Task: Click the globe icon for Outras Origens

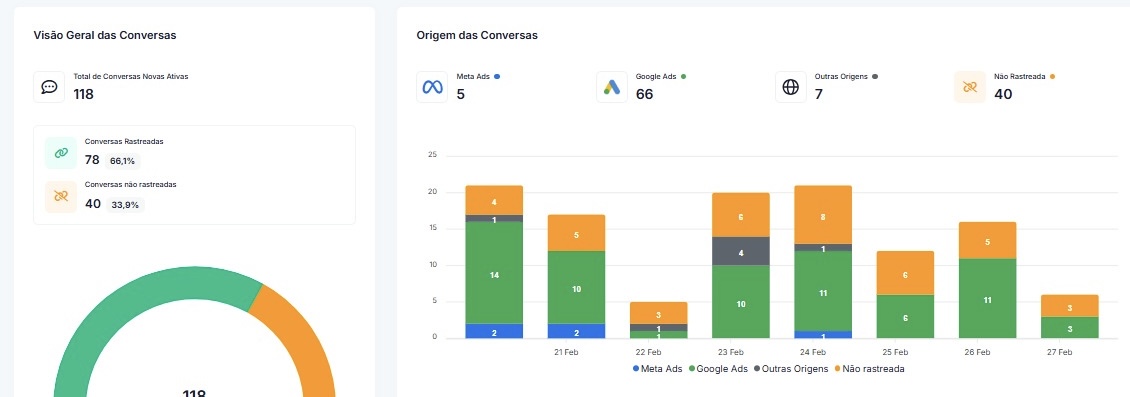Action: tap(791, 87)
